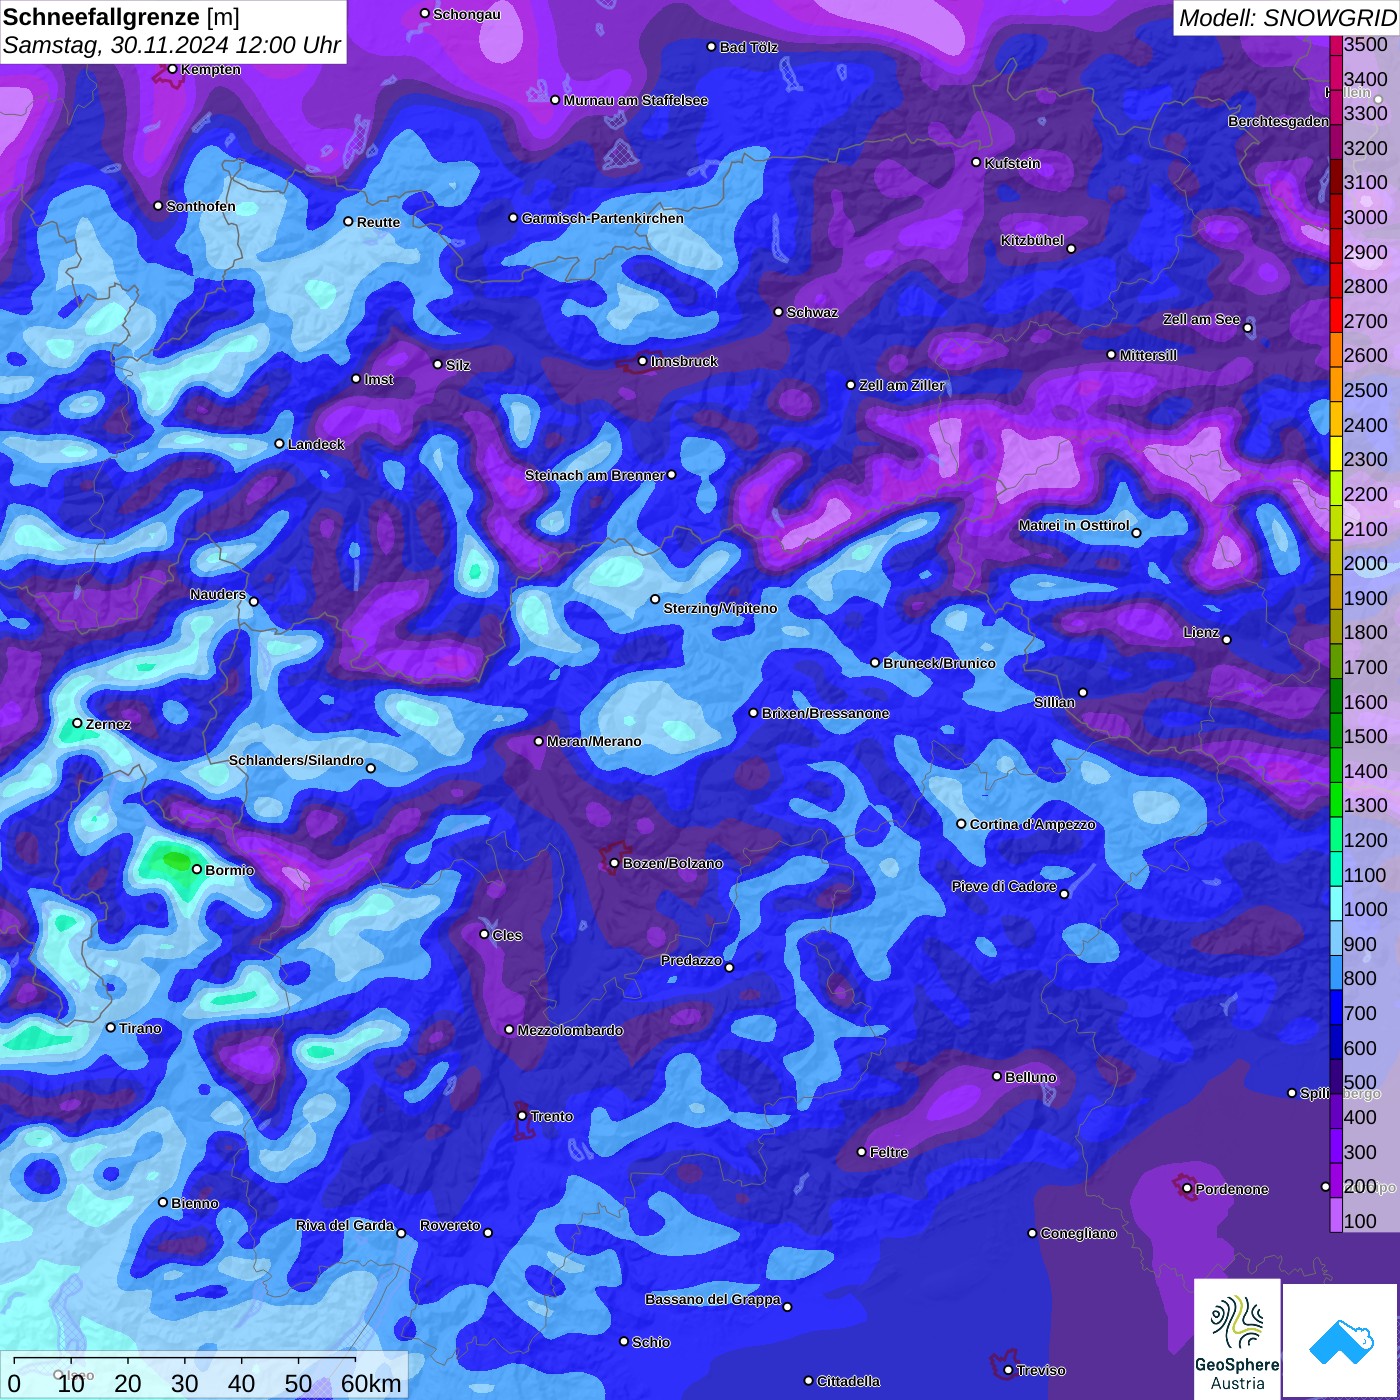The image size is (1400, 1400).
Task: Click the Cittadella label
Action: (x=848, y=1381)
